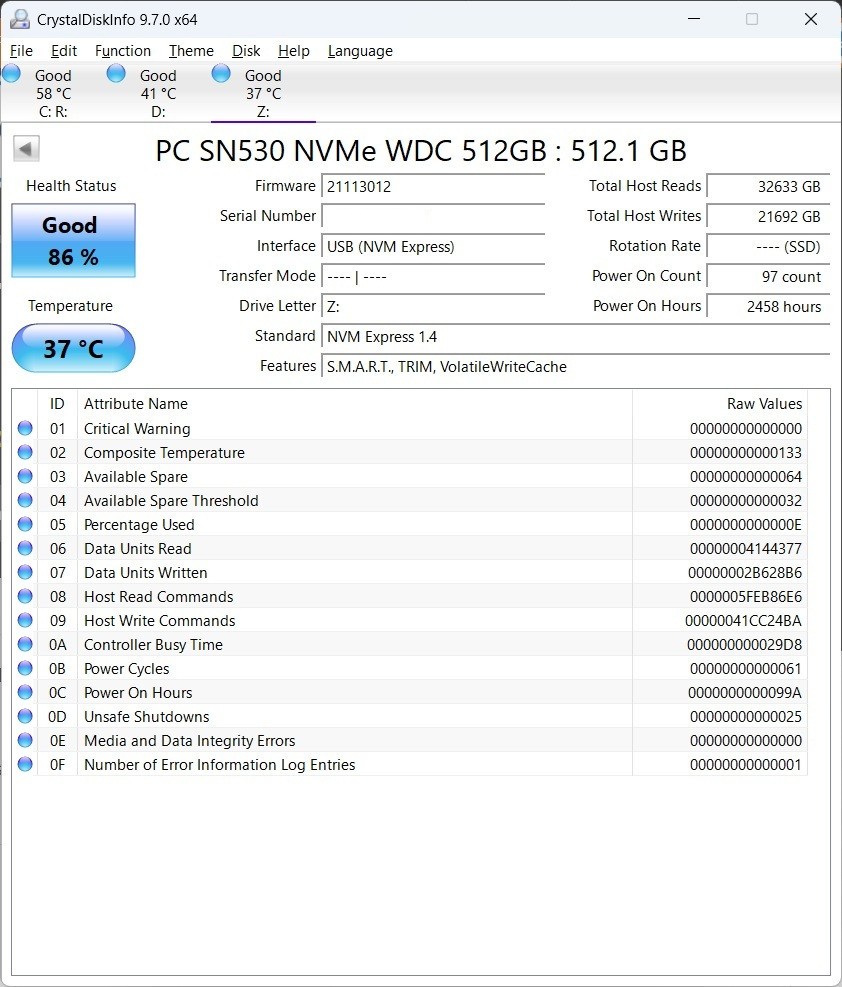Click the ID column header
842x987 pixels.
[x=57, y=403]
